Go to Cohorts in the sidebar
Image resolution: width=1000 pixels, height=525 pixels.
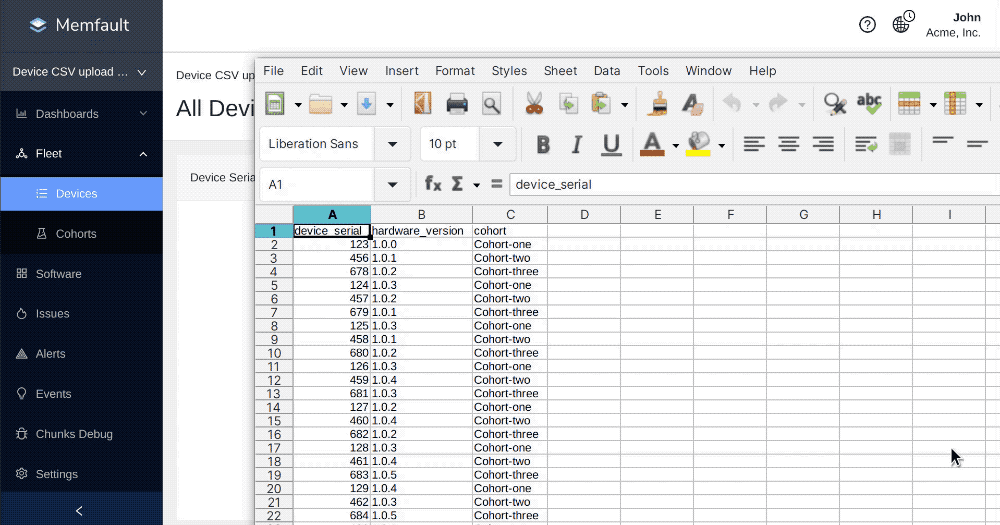pos(76,234)
